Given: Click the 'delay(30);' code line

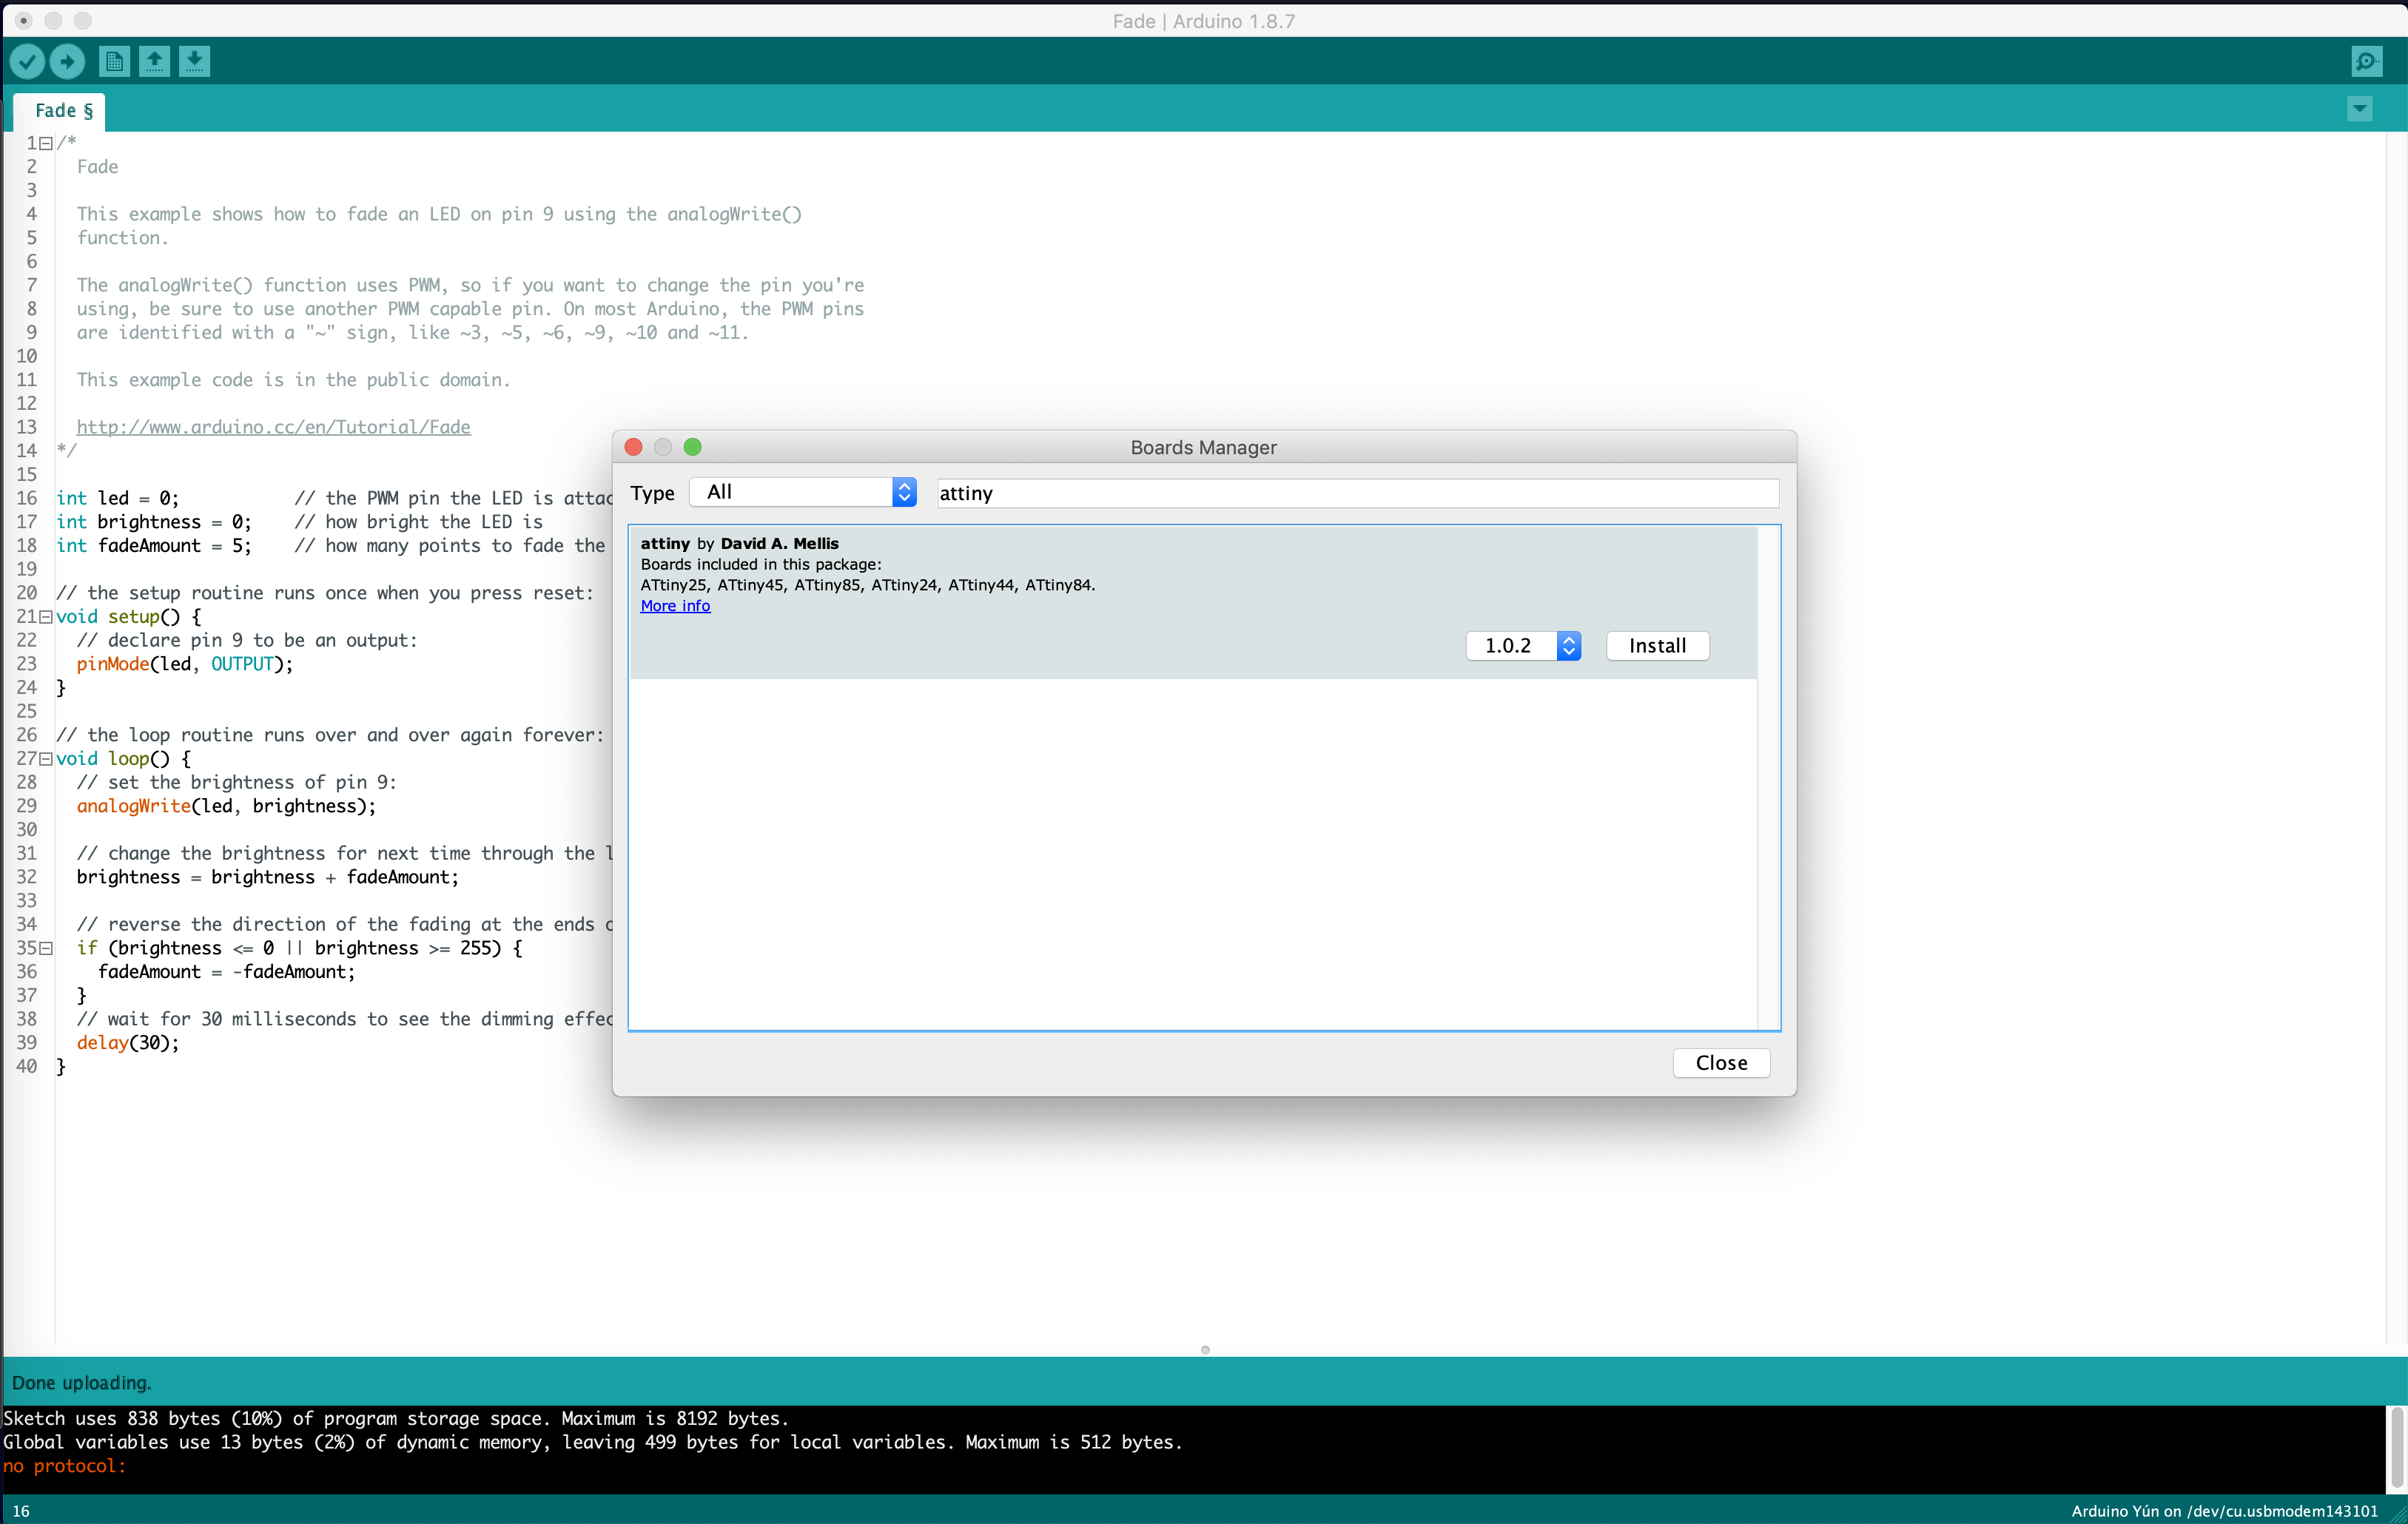Looking at the screenshot, I should [128, 1043].
